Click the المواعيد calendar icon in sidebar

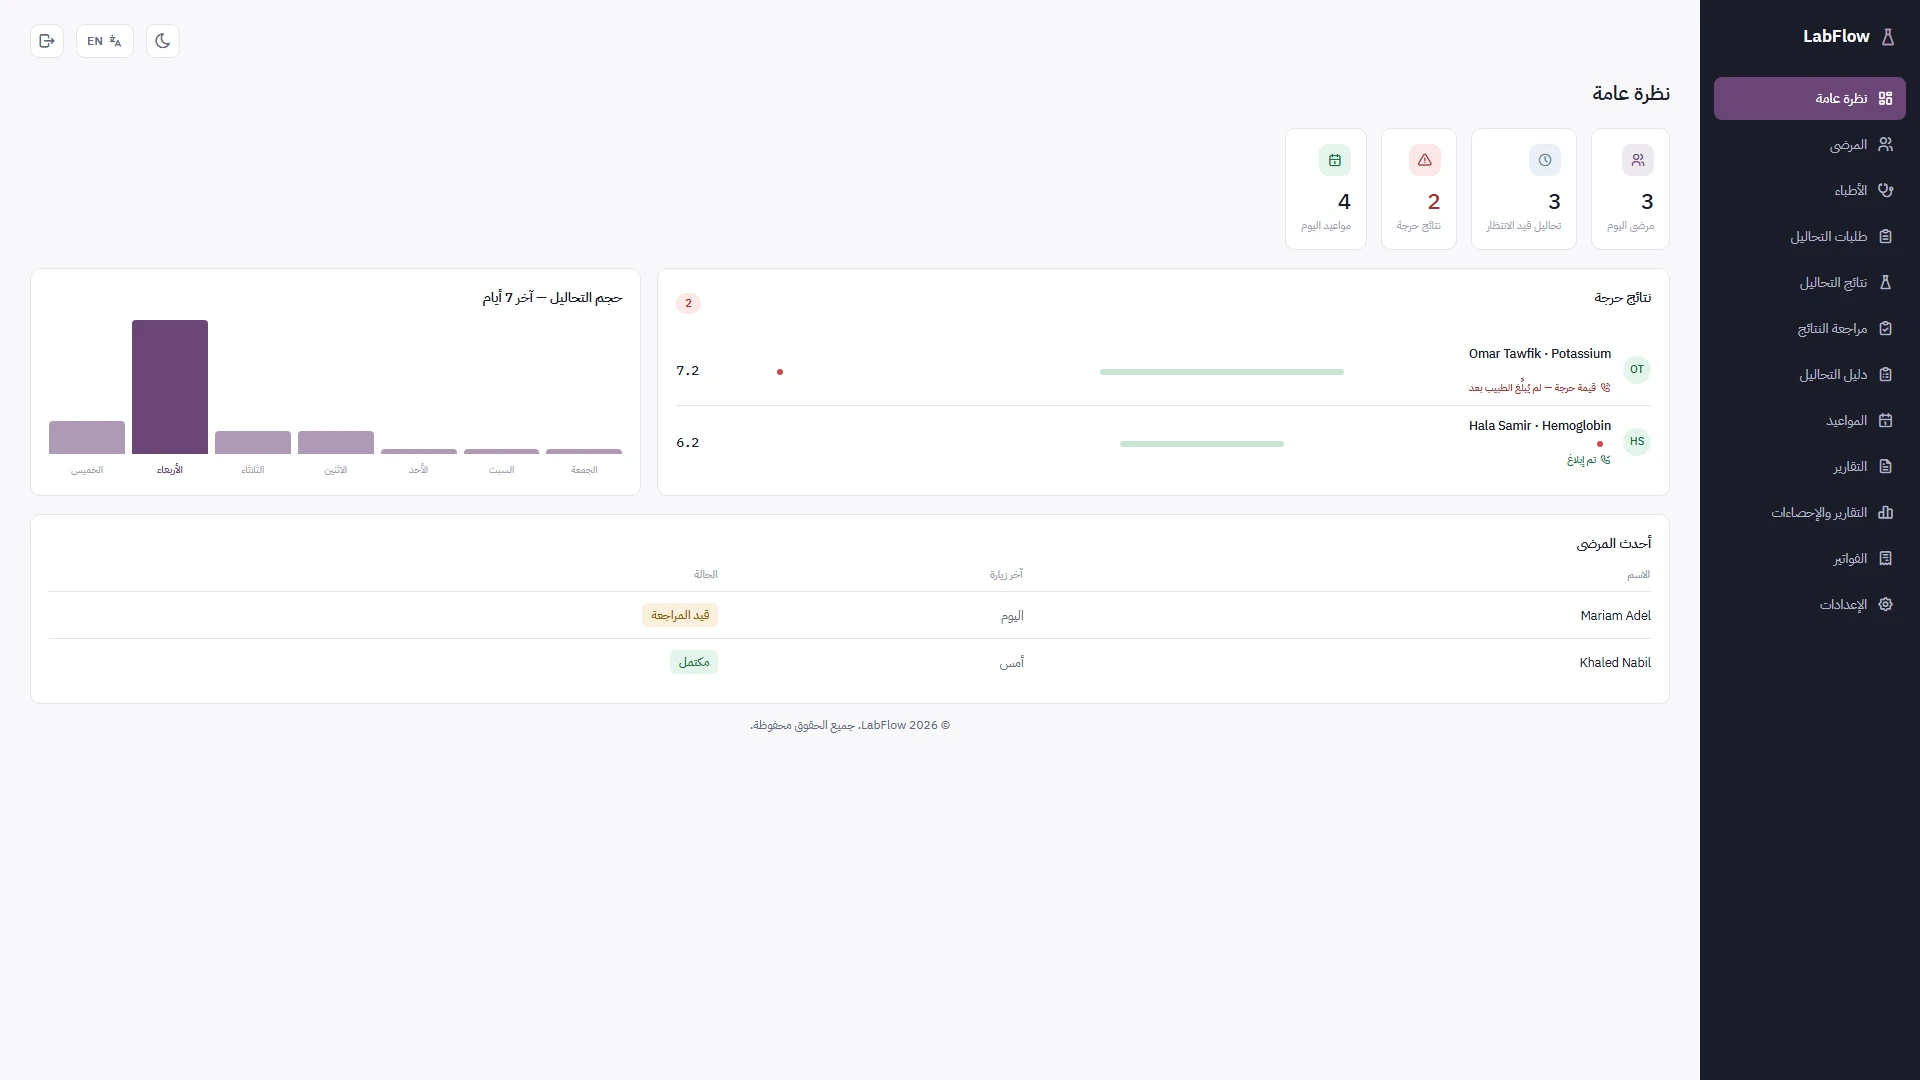pos(1885,420)
